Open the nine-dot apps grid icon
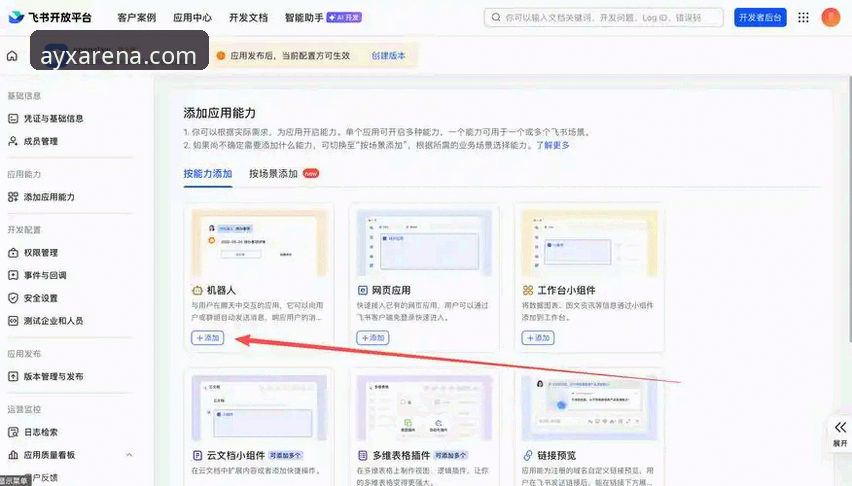The height and width of the screenshot is (486, 852). pyautogui.click(x=803, y=17)
